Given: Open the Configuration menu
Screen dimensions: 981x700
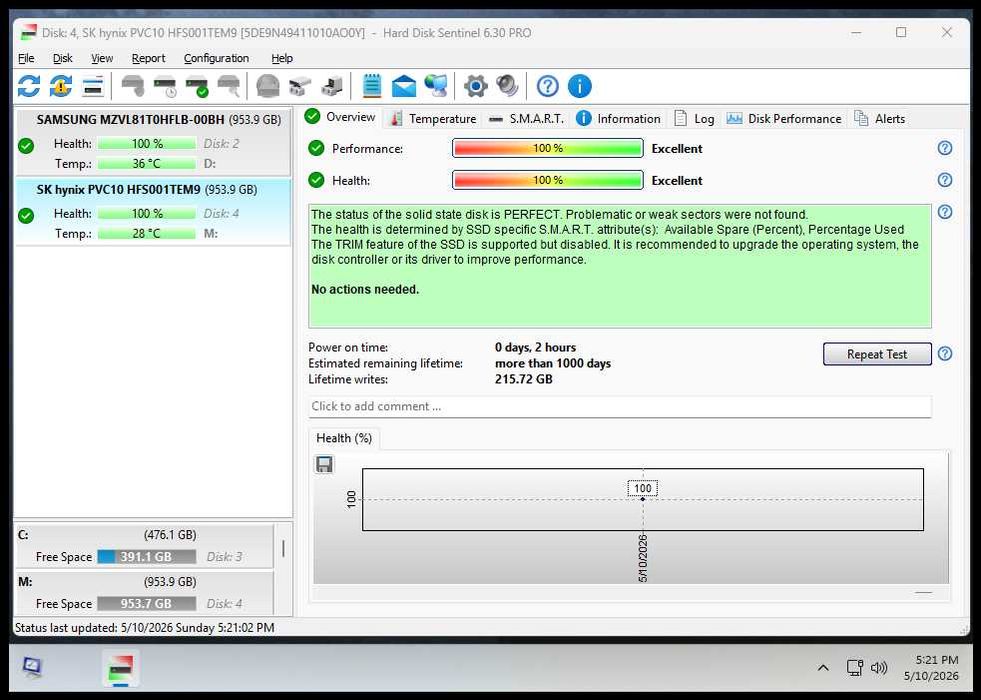Looking at the screenshot, I should [216, 58].
